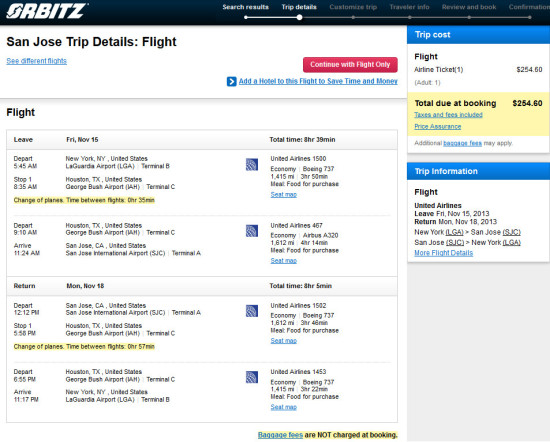Screen dimensions: 550x442
Task: Select the Trip details step
Action: pos(299,7)
